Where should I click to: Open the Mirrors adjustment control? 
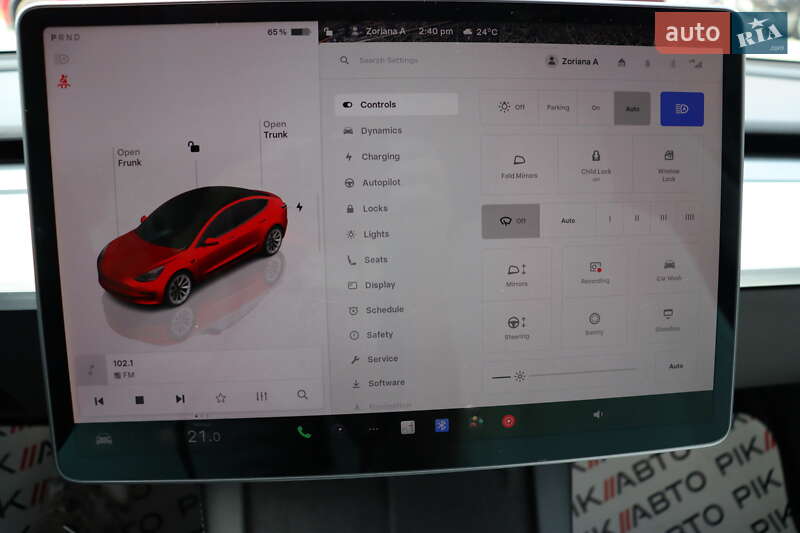pos(516,274)
